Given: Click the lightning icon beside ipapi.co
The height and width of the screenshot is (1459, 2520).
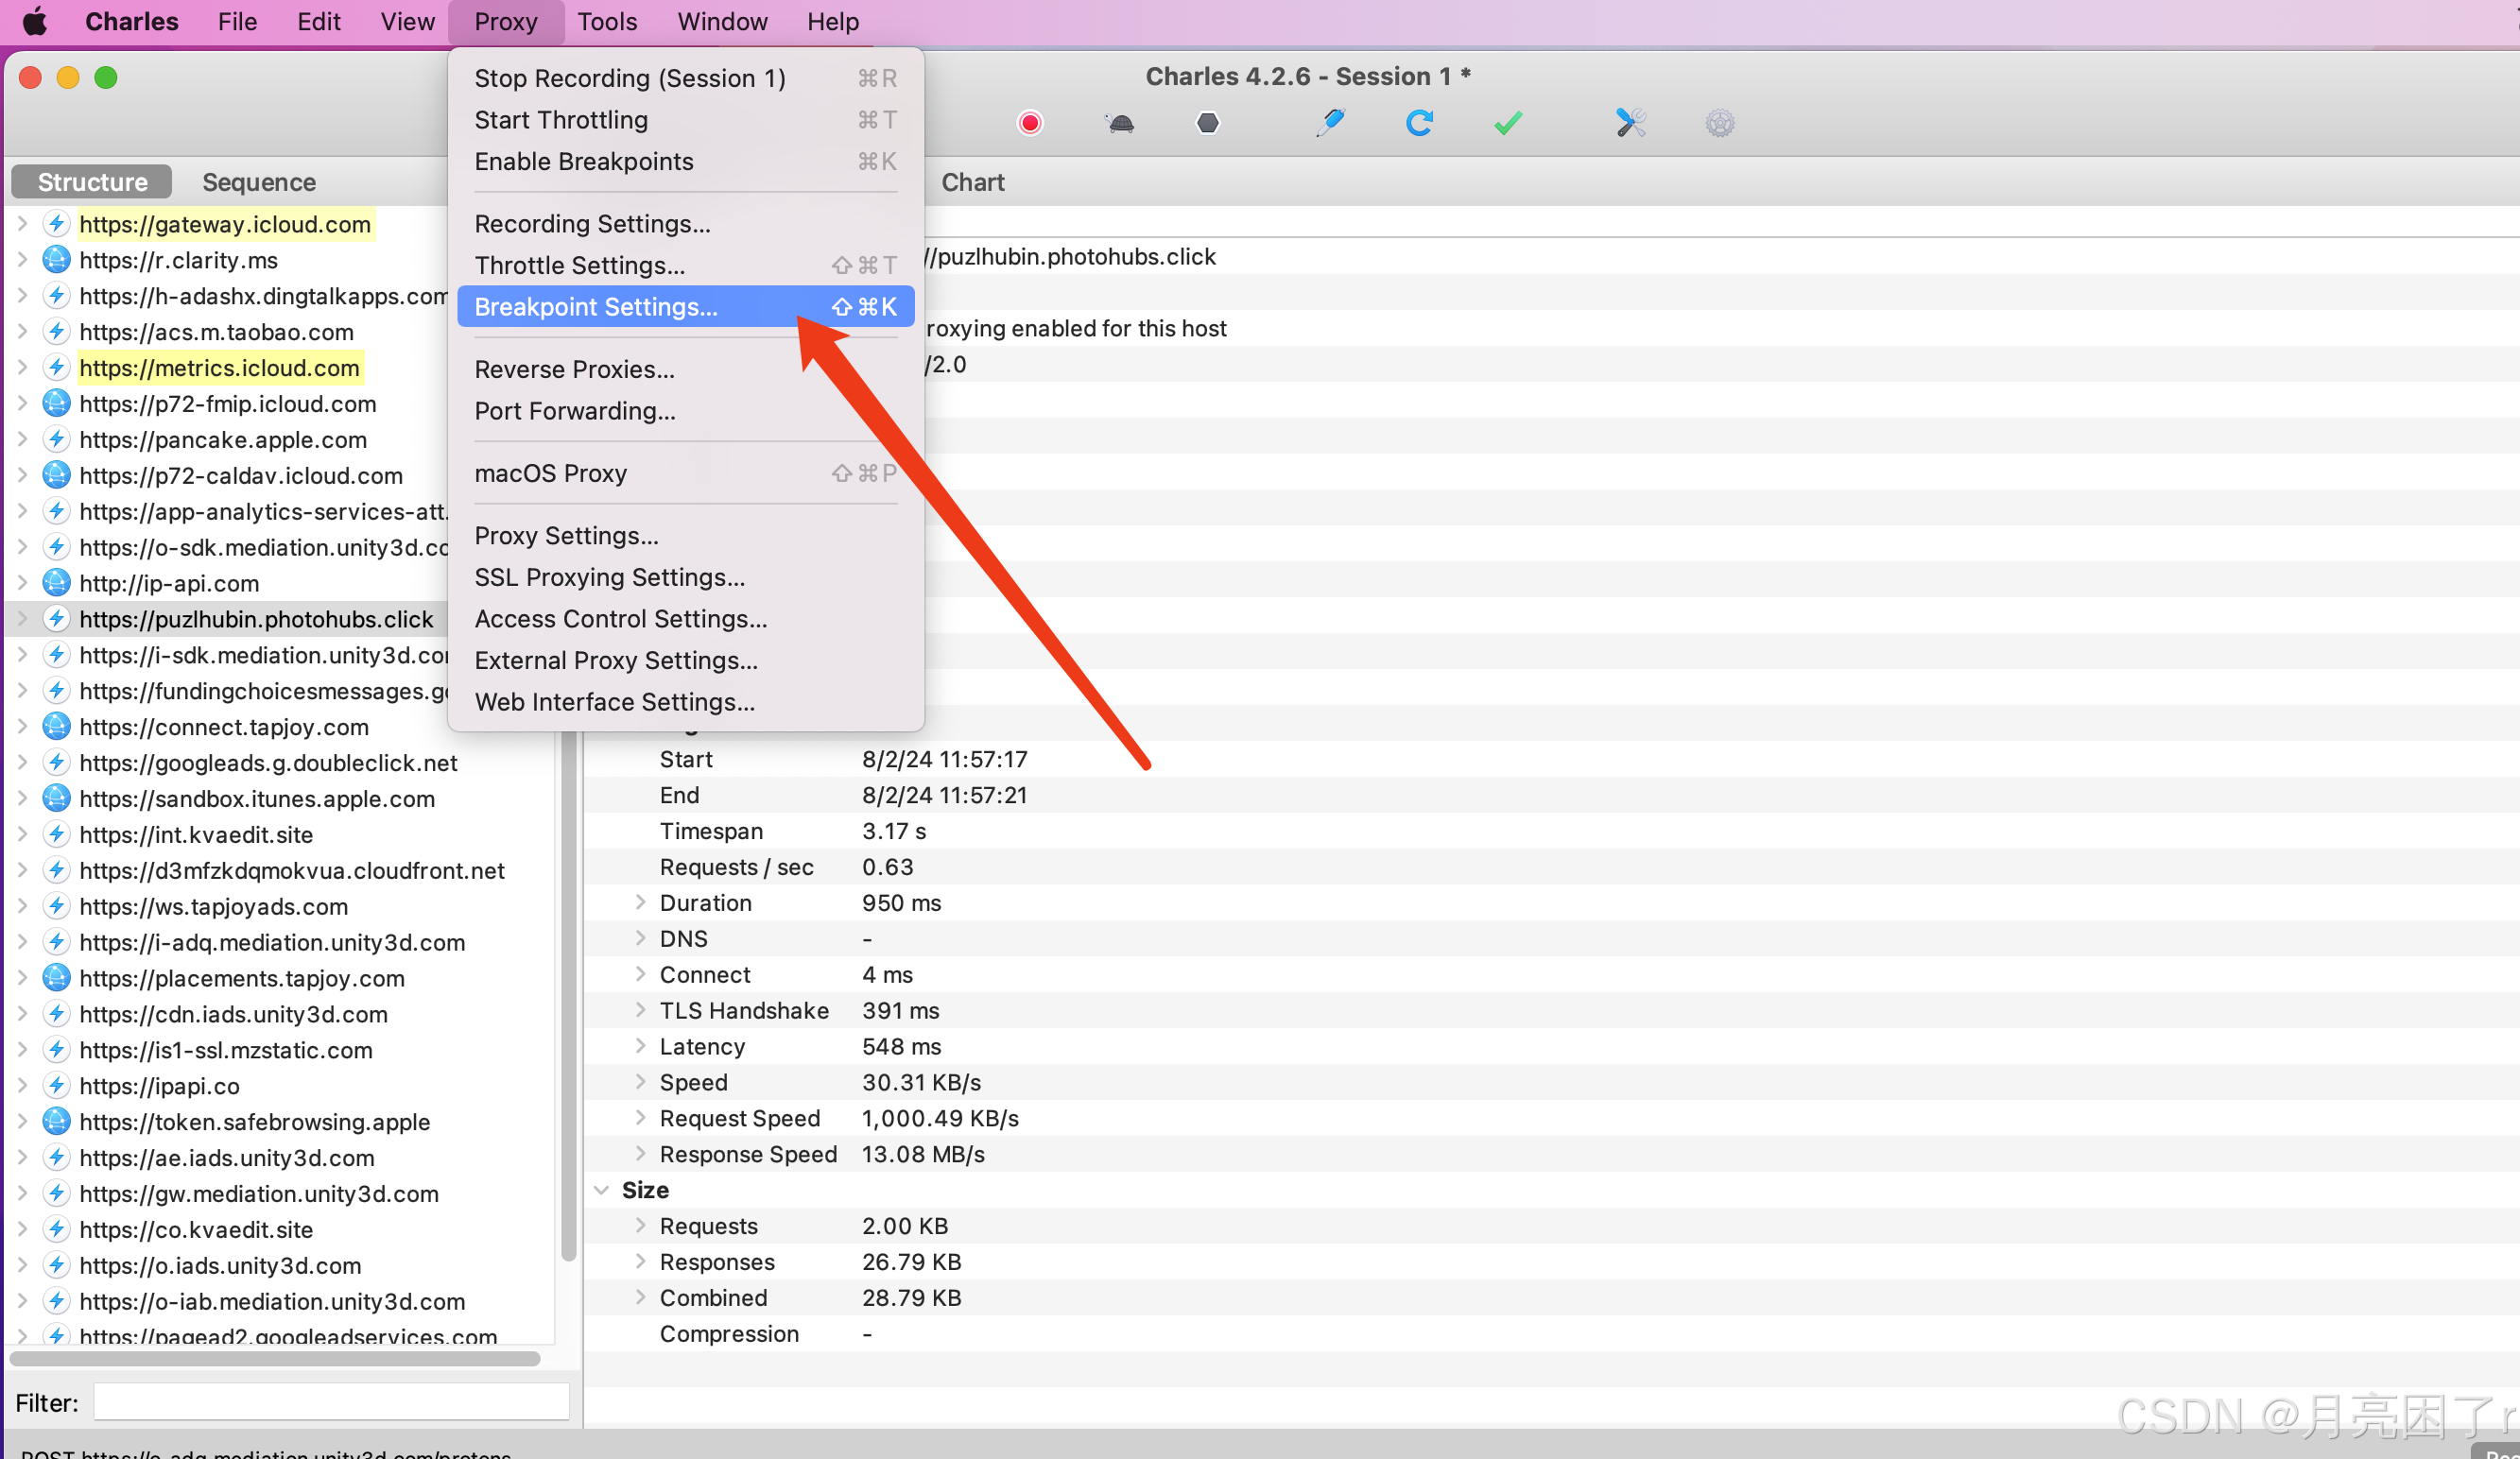Looking at the screenshot, I should point(57,1086).
